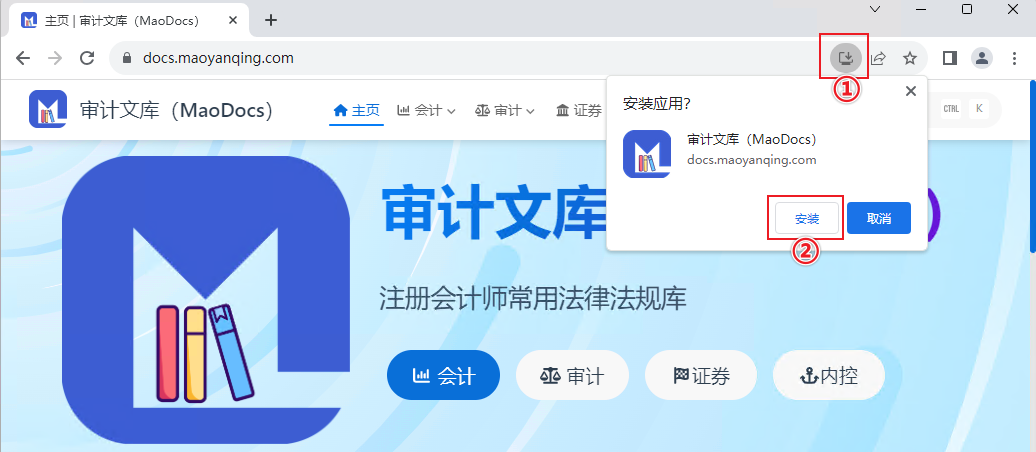
Task: Open a new browser tab
Action: coord(270,20)
